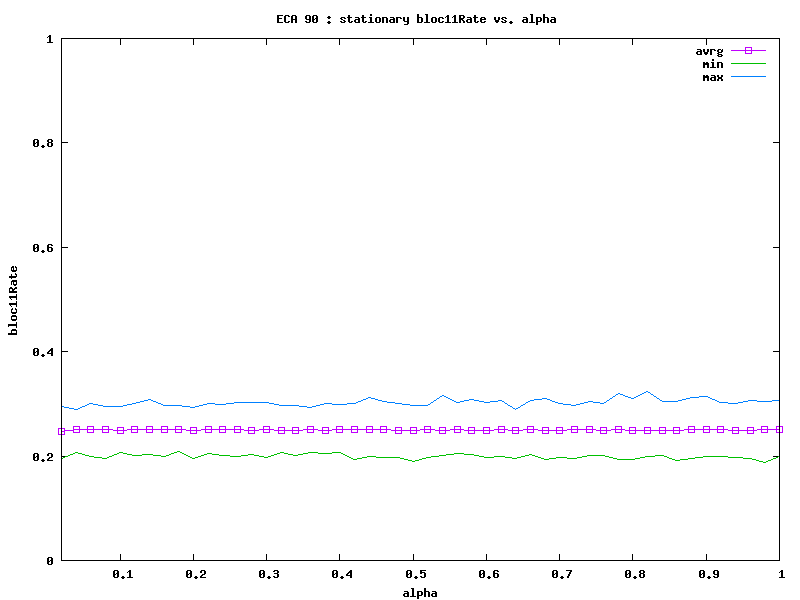The height and width of the screenshot is (600, 800).
Task: Select the 'min' legend label
Action: coord(712,64)
